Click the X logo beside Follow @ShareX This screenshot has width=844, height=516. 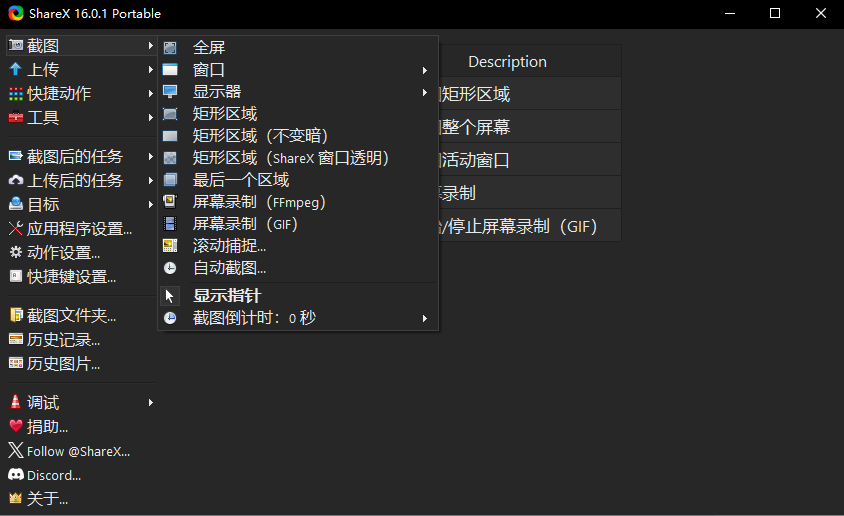(x=16, y=450)
